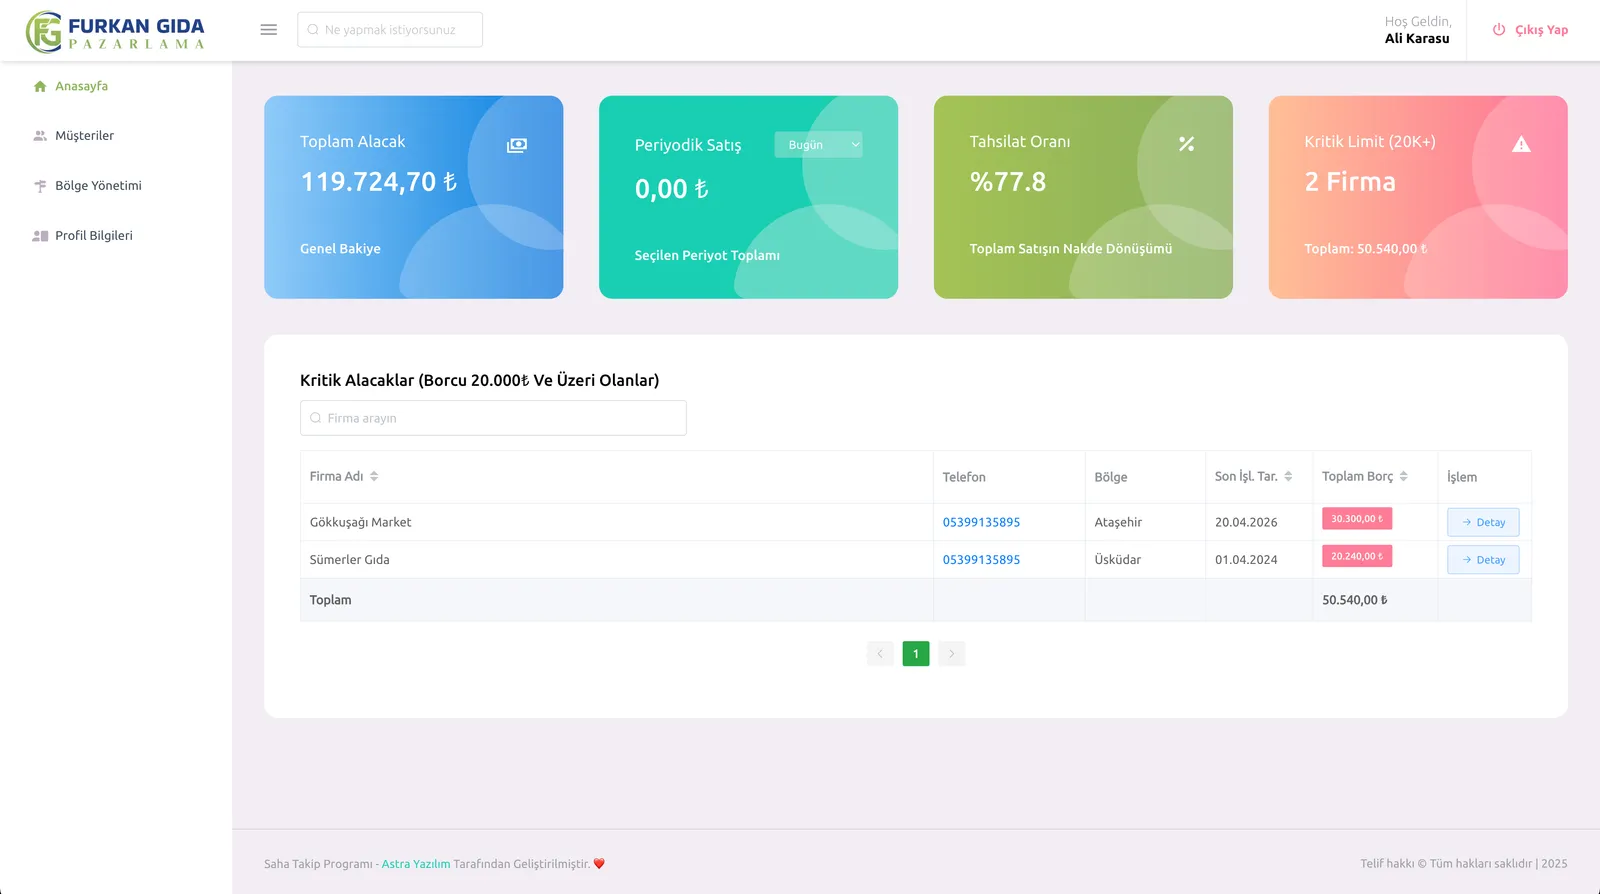Click the people icon beside Müşteriler
The height and width of the screenshot is (894, 1600).
point(40,136)
